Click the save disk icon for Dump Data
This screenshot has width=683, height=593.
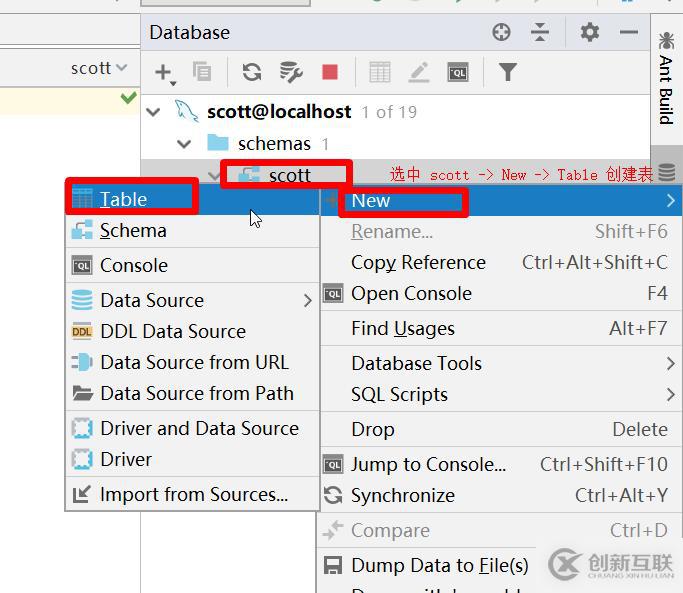click(333, 566)
